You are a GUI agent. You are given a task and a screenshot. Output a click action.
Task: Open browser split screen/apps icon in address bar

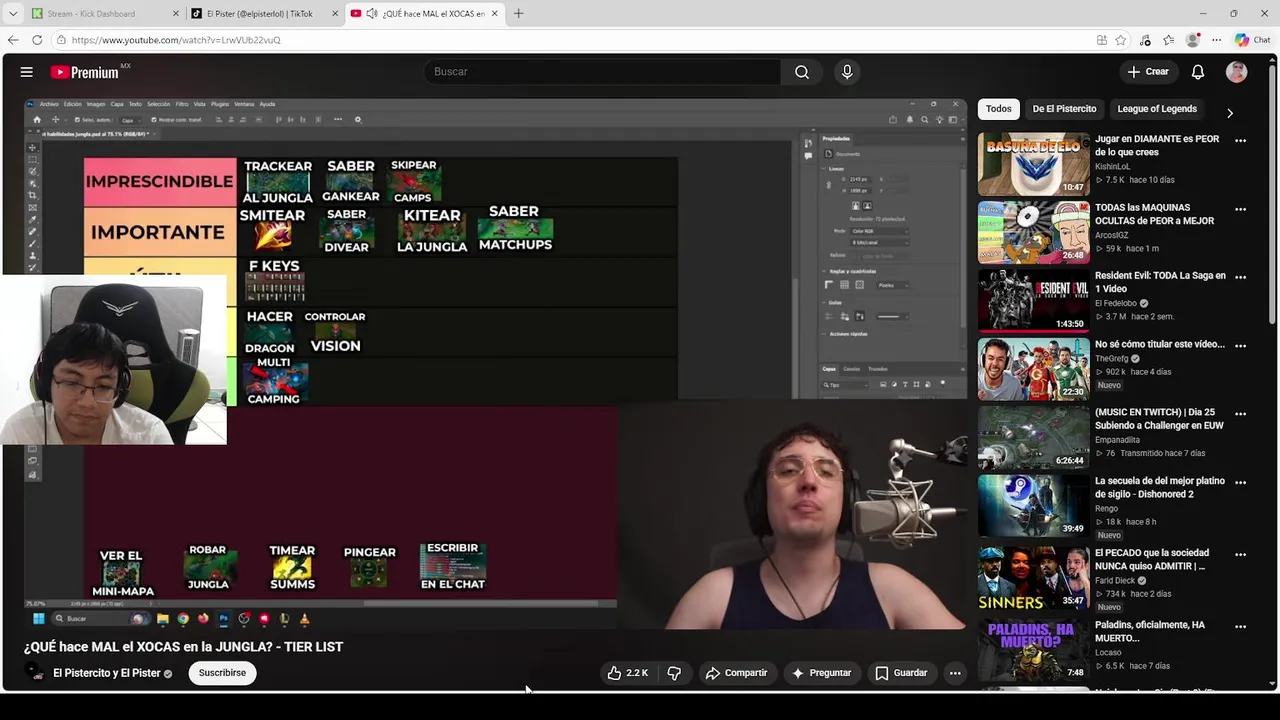click(x=1101, y=40)
